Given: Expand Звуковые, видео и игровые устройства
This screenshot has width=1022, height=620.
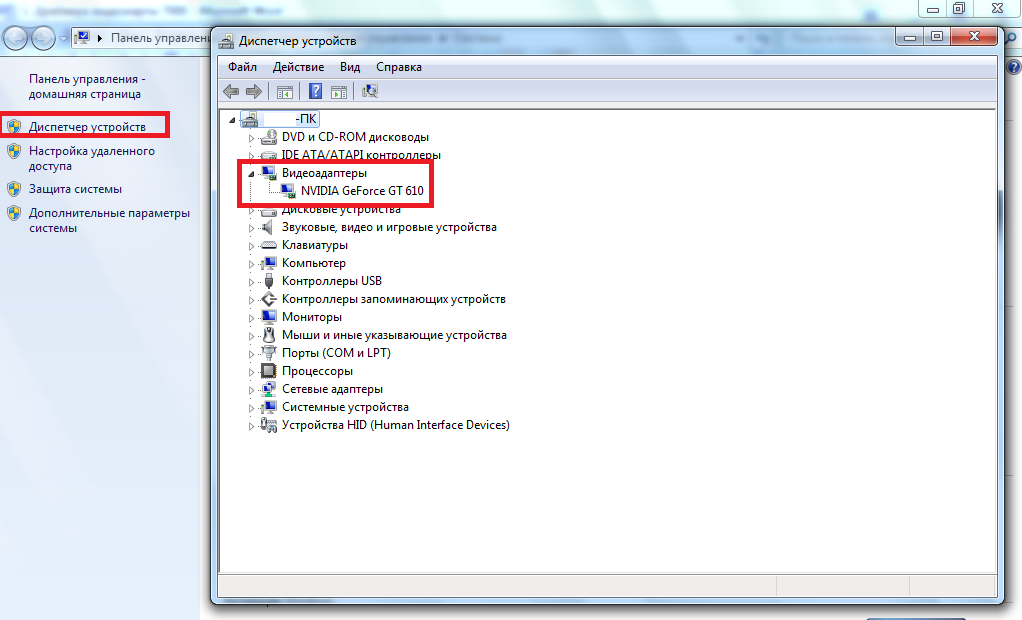Looking at the screenshot, I should pyautogui.click(x=251, y=228).
